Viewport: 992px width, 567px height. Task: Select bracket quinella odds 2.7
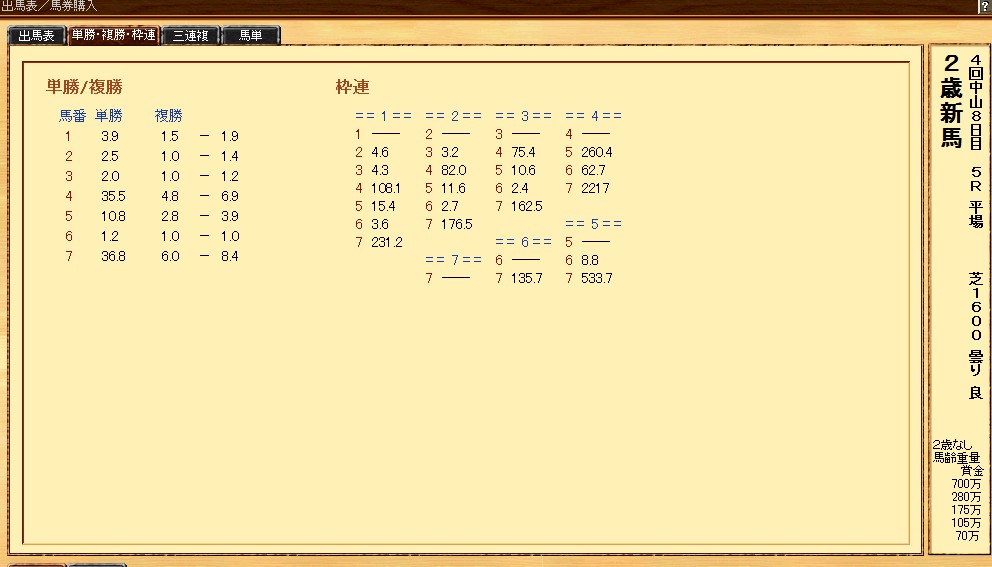(450, 206)
